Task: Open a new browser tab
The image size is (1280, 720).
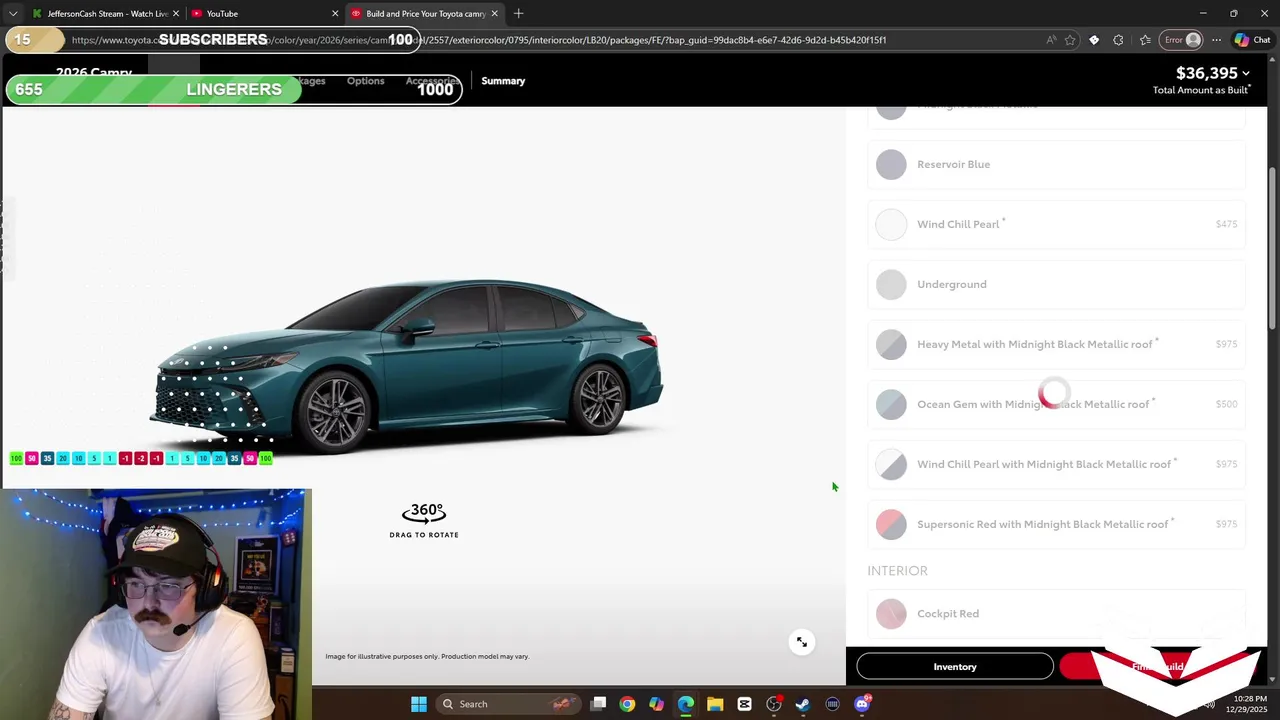Action: pyautogui.click(x=518, y=13)
